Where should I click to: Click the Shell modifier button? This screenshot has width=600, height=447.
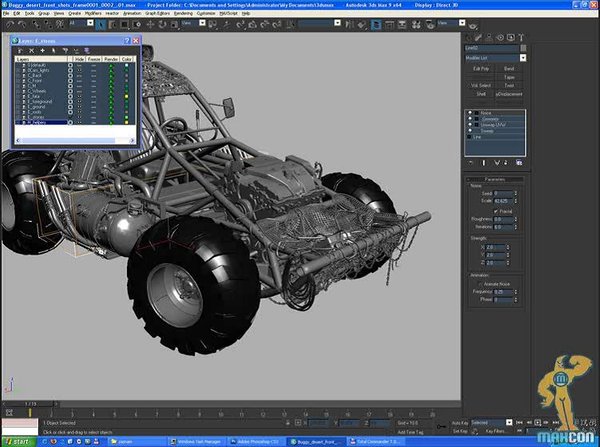click(481, 94)
